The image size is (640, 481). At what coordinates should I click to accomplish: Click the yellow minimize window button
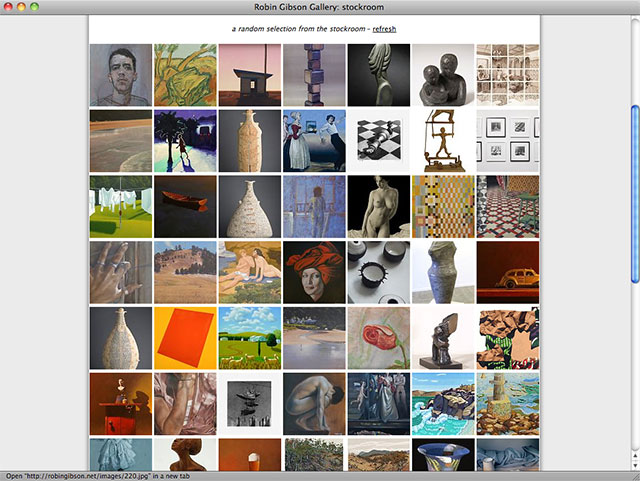21,7
